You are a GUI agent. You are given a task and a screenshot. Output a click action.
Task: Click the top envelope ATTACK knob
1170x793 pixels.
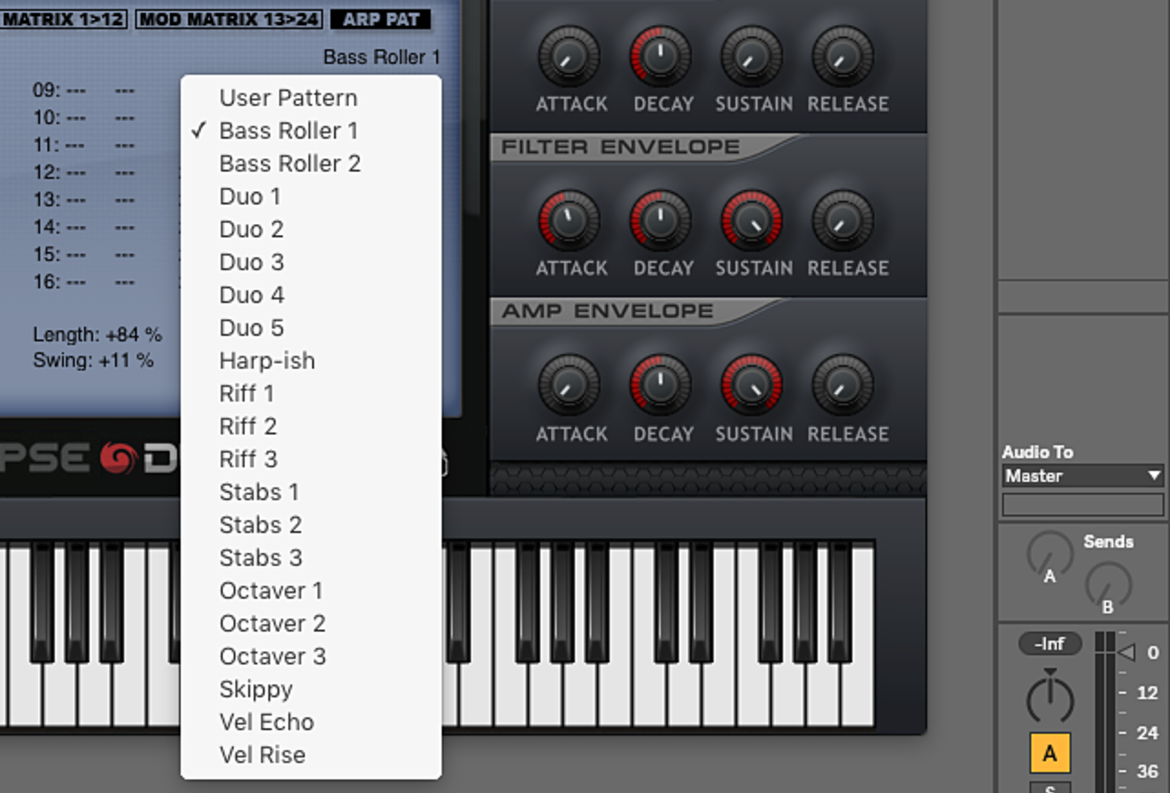tap(569, 56)
